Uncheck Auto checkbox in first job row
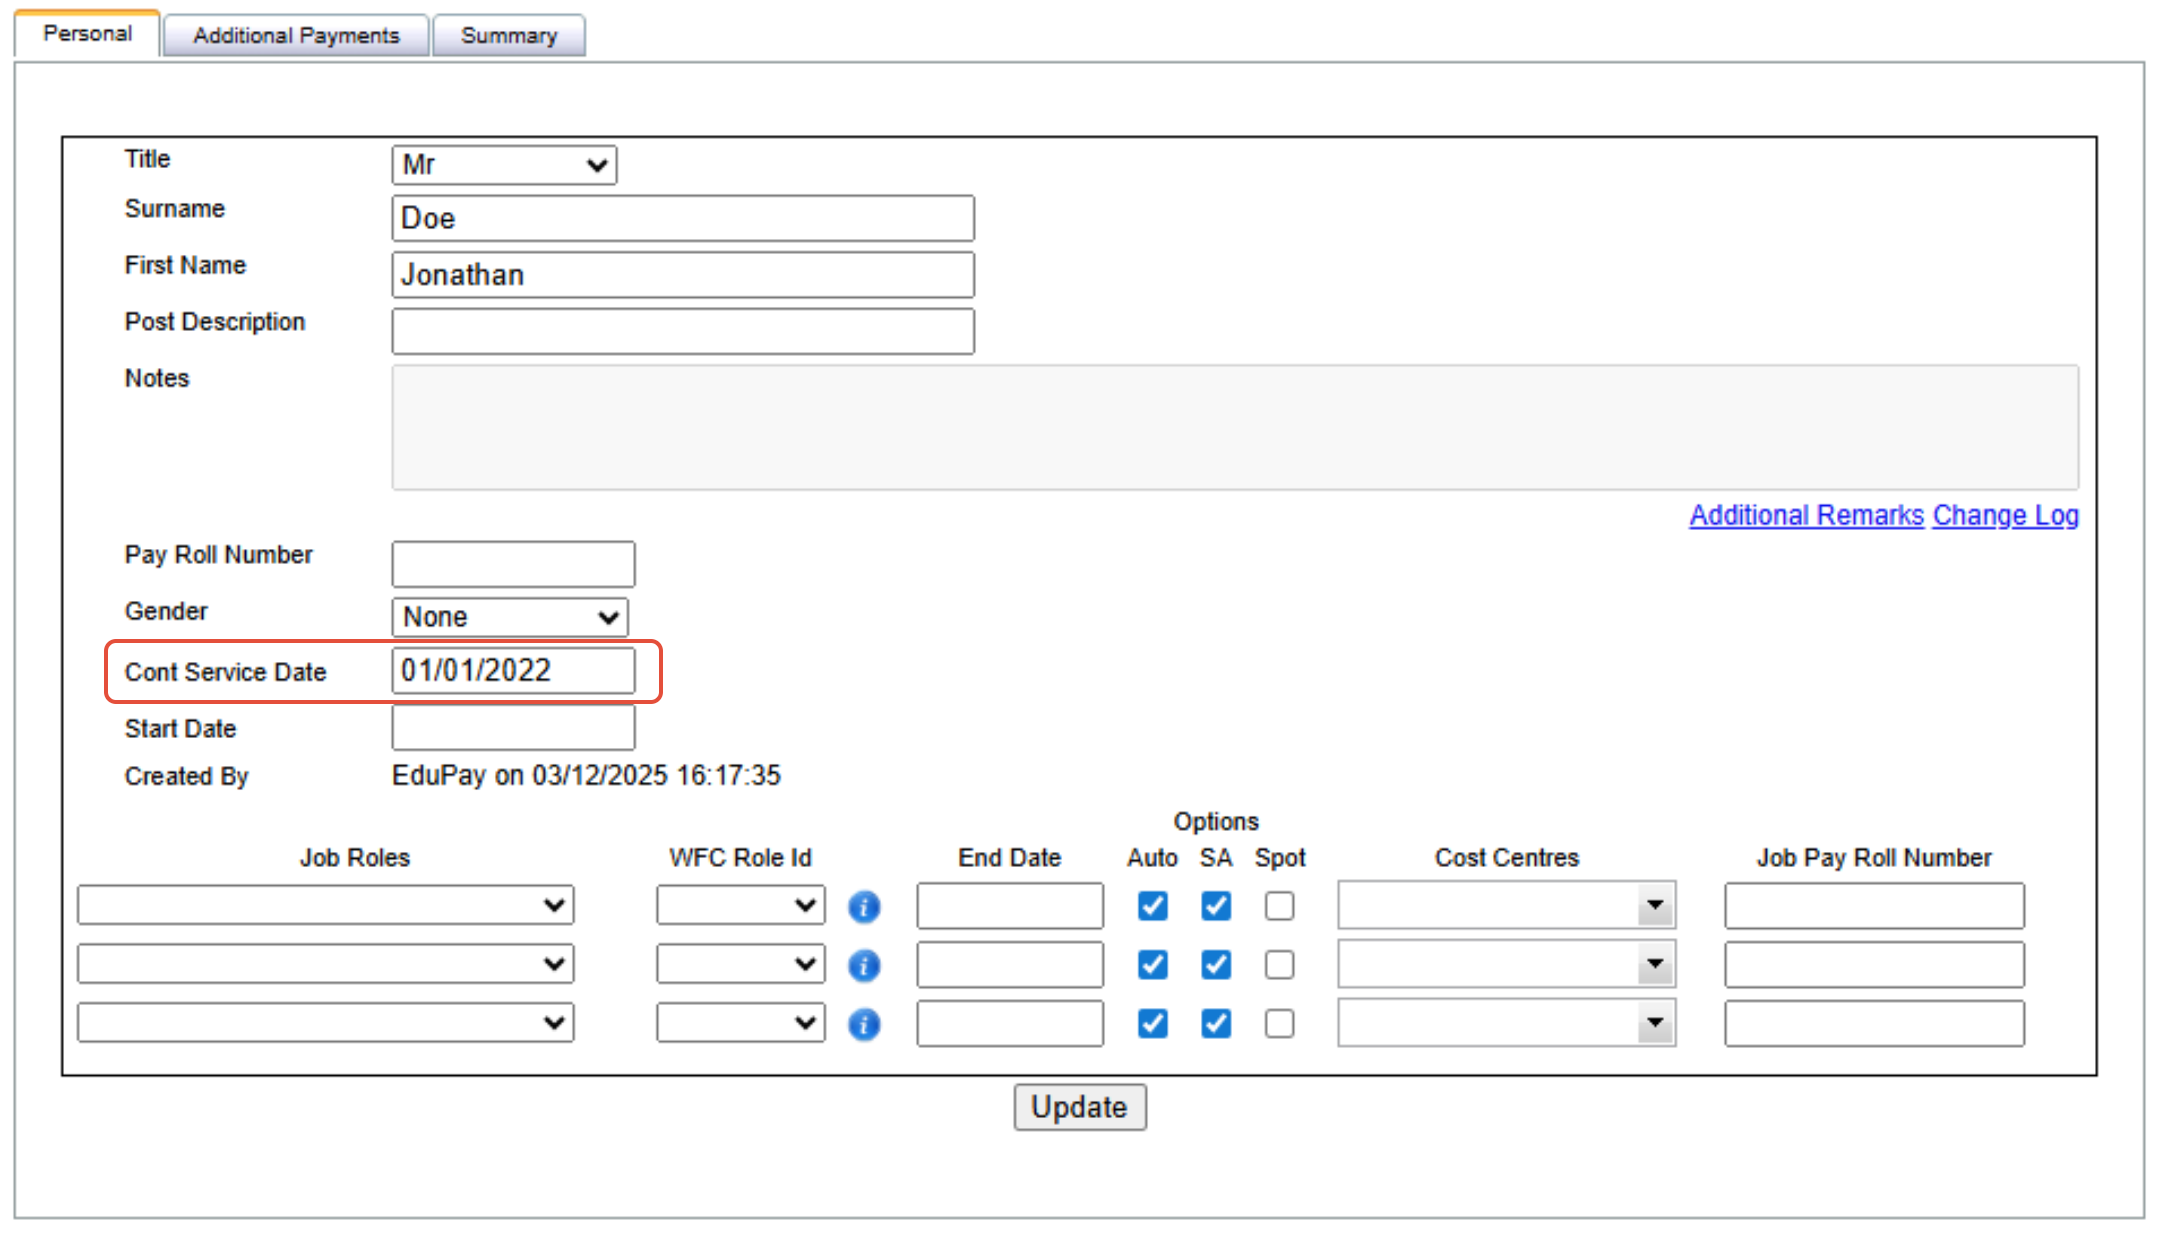 pos(1152,906)
